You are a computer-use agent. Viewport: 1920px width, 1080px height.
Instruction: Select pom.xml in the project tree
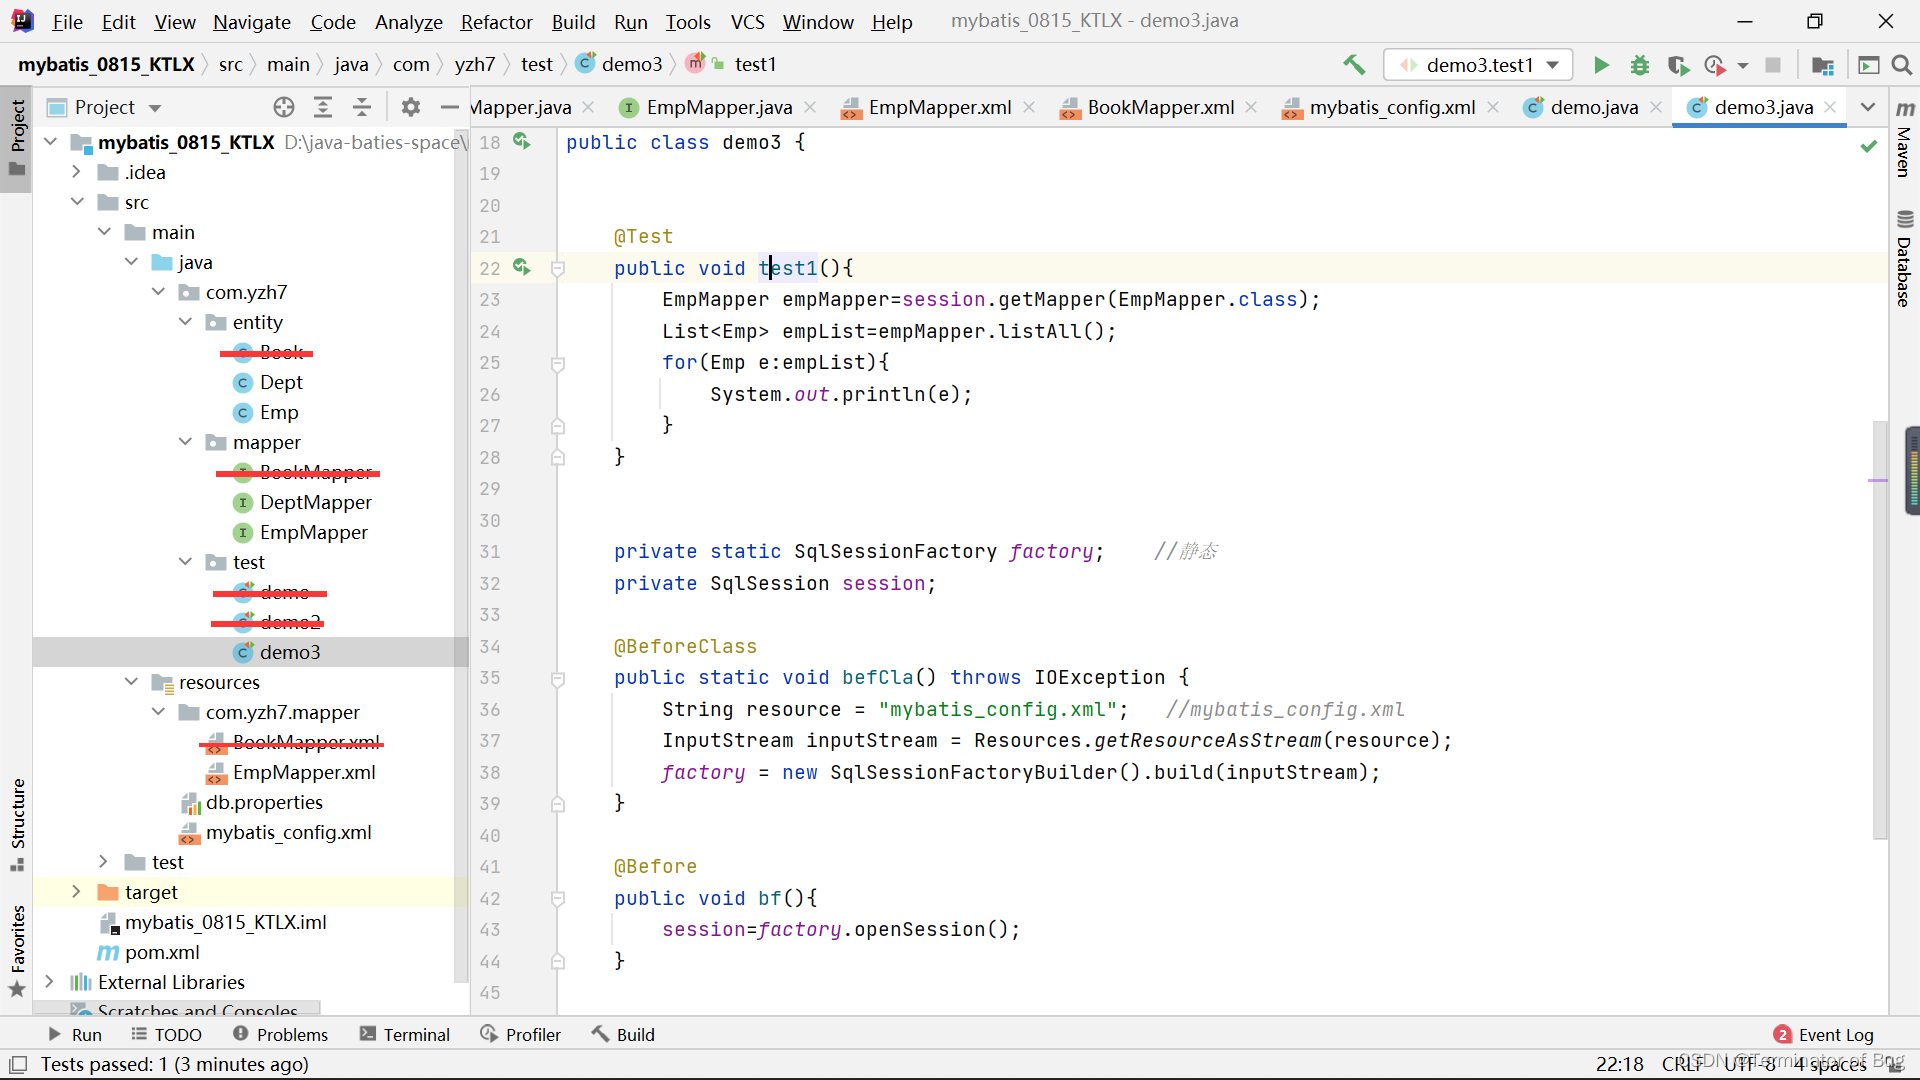point(162,952)
